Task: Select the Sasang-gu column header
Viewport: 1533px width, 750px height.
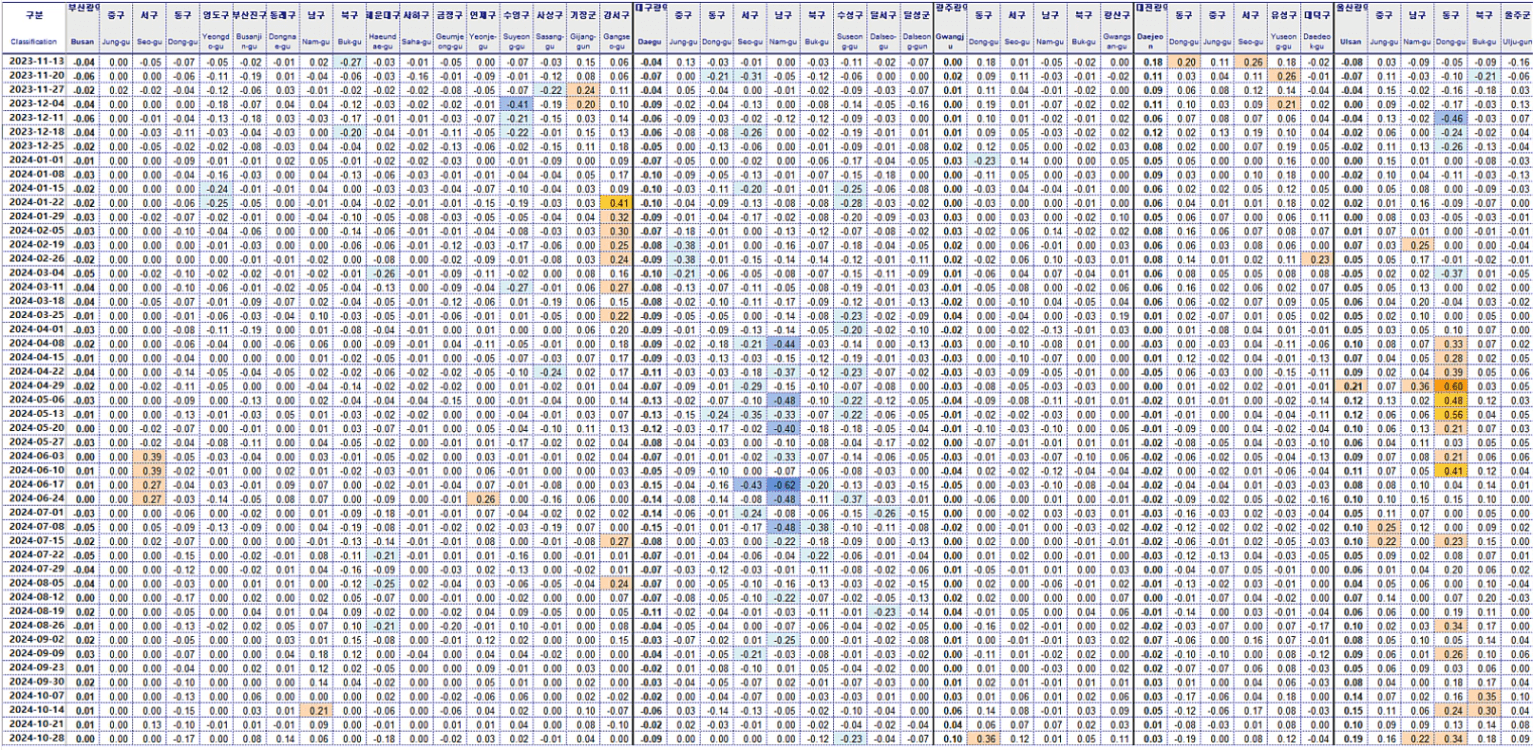Action: [x=551, y=42]
